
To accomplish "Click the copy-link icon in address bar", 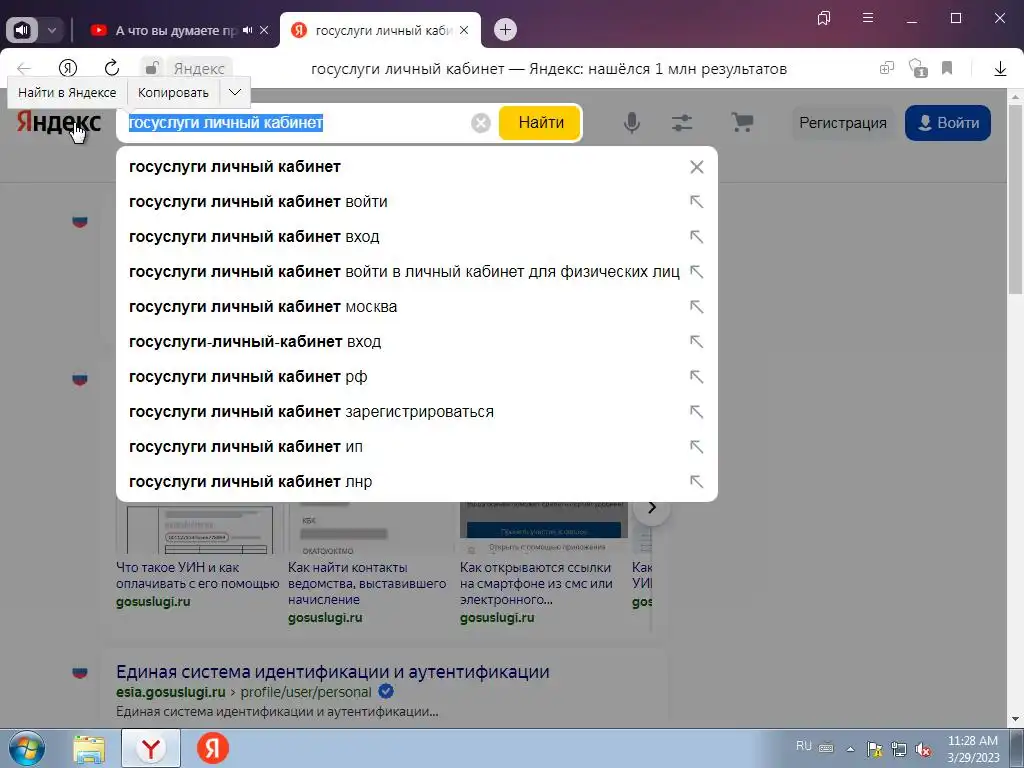I will click(x=886, y=68).
